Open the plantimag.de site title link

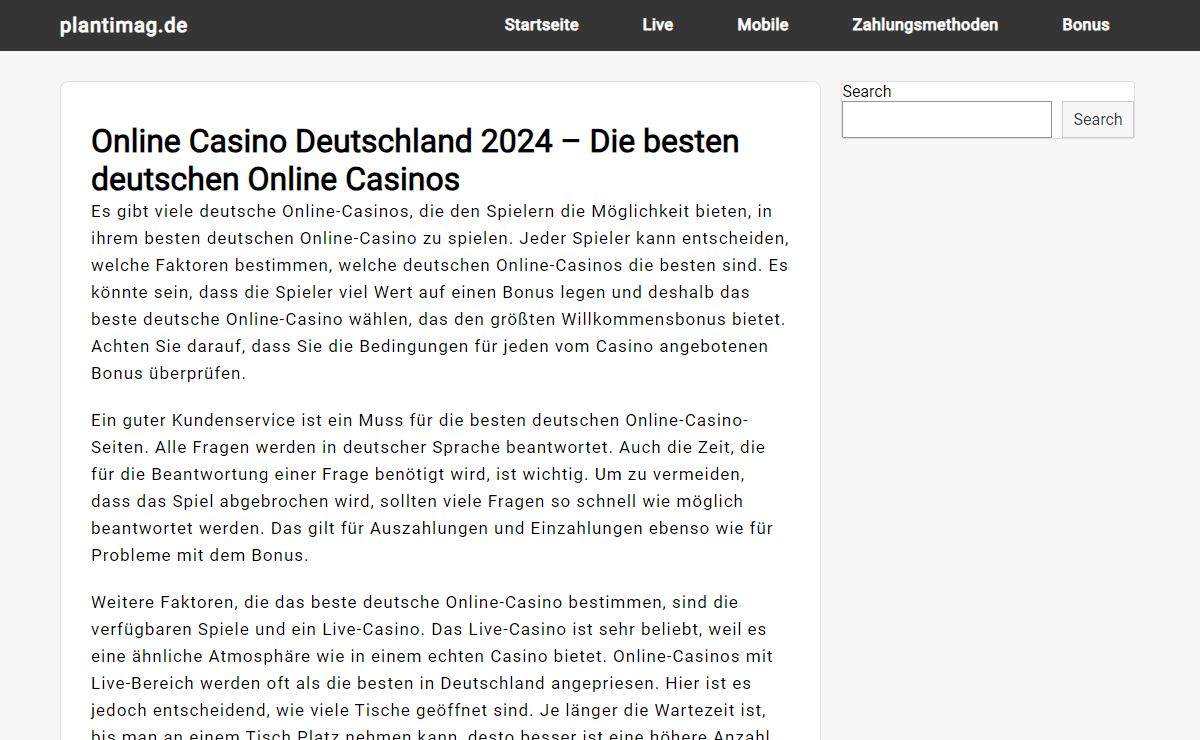point(123,25)
